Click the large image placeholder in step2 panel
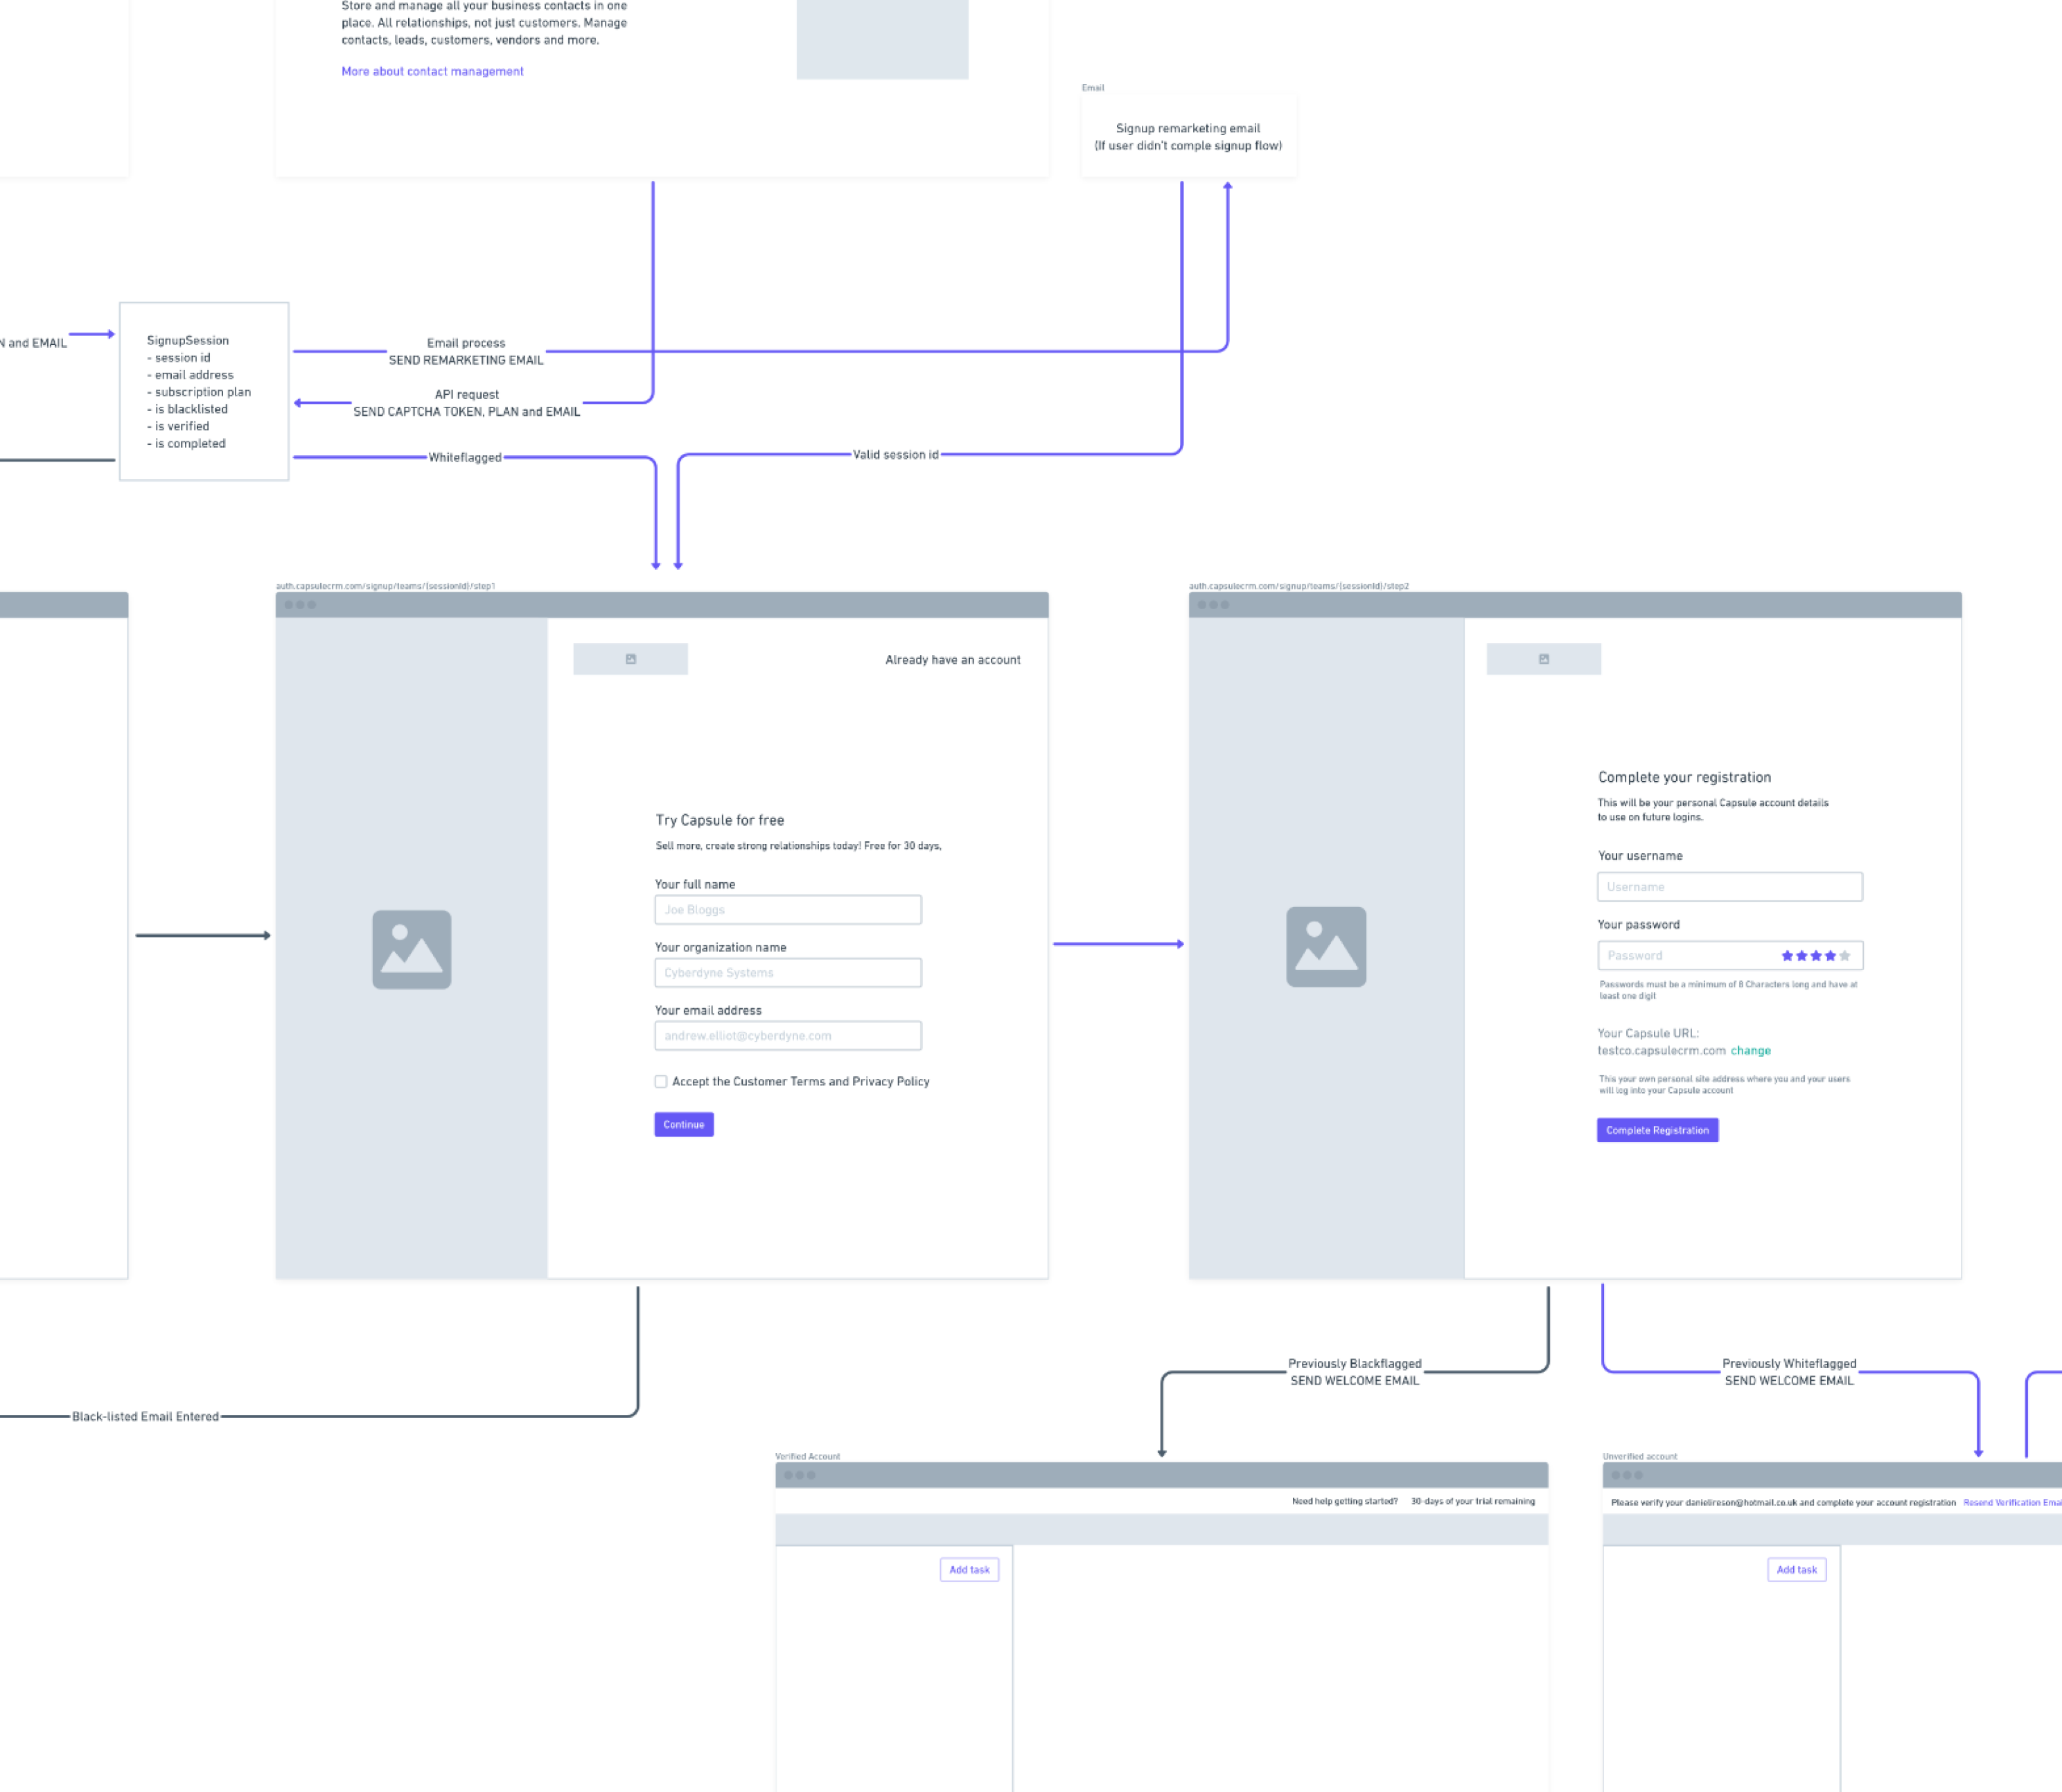This screenshot has width=2062, height=1792. click(1325, 946)
